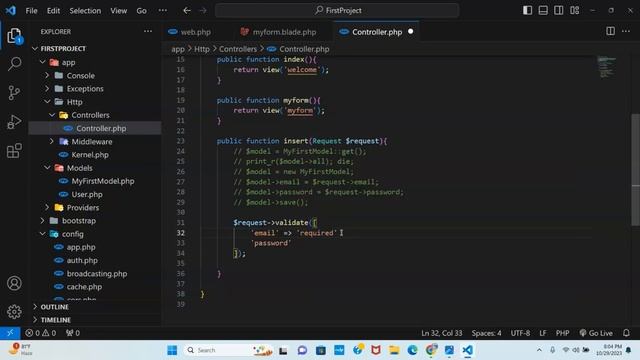Customize layout icon in title bar
Viewport: 640px width, 360px height.
tap(575, 10)
